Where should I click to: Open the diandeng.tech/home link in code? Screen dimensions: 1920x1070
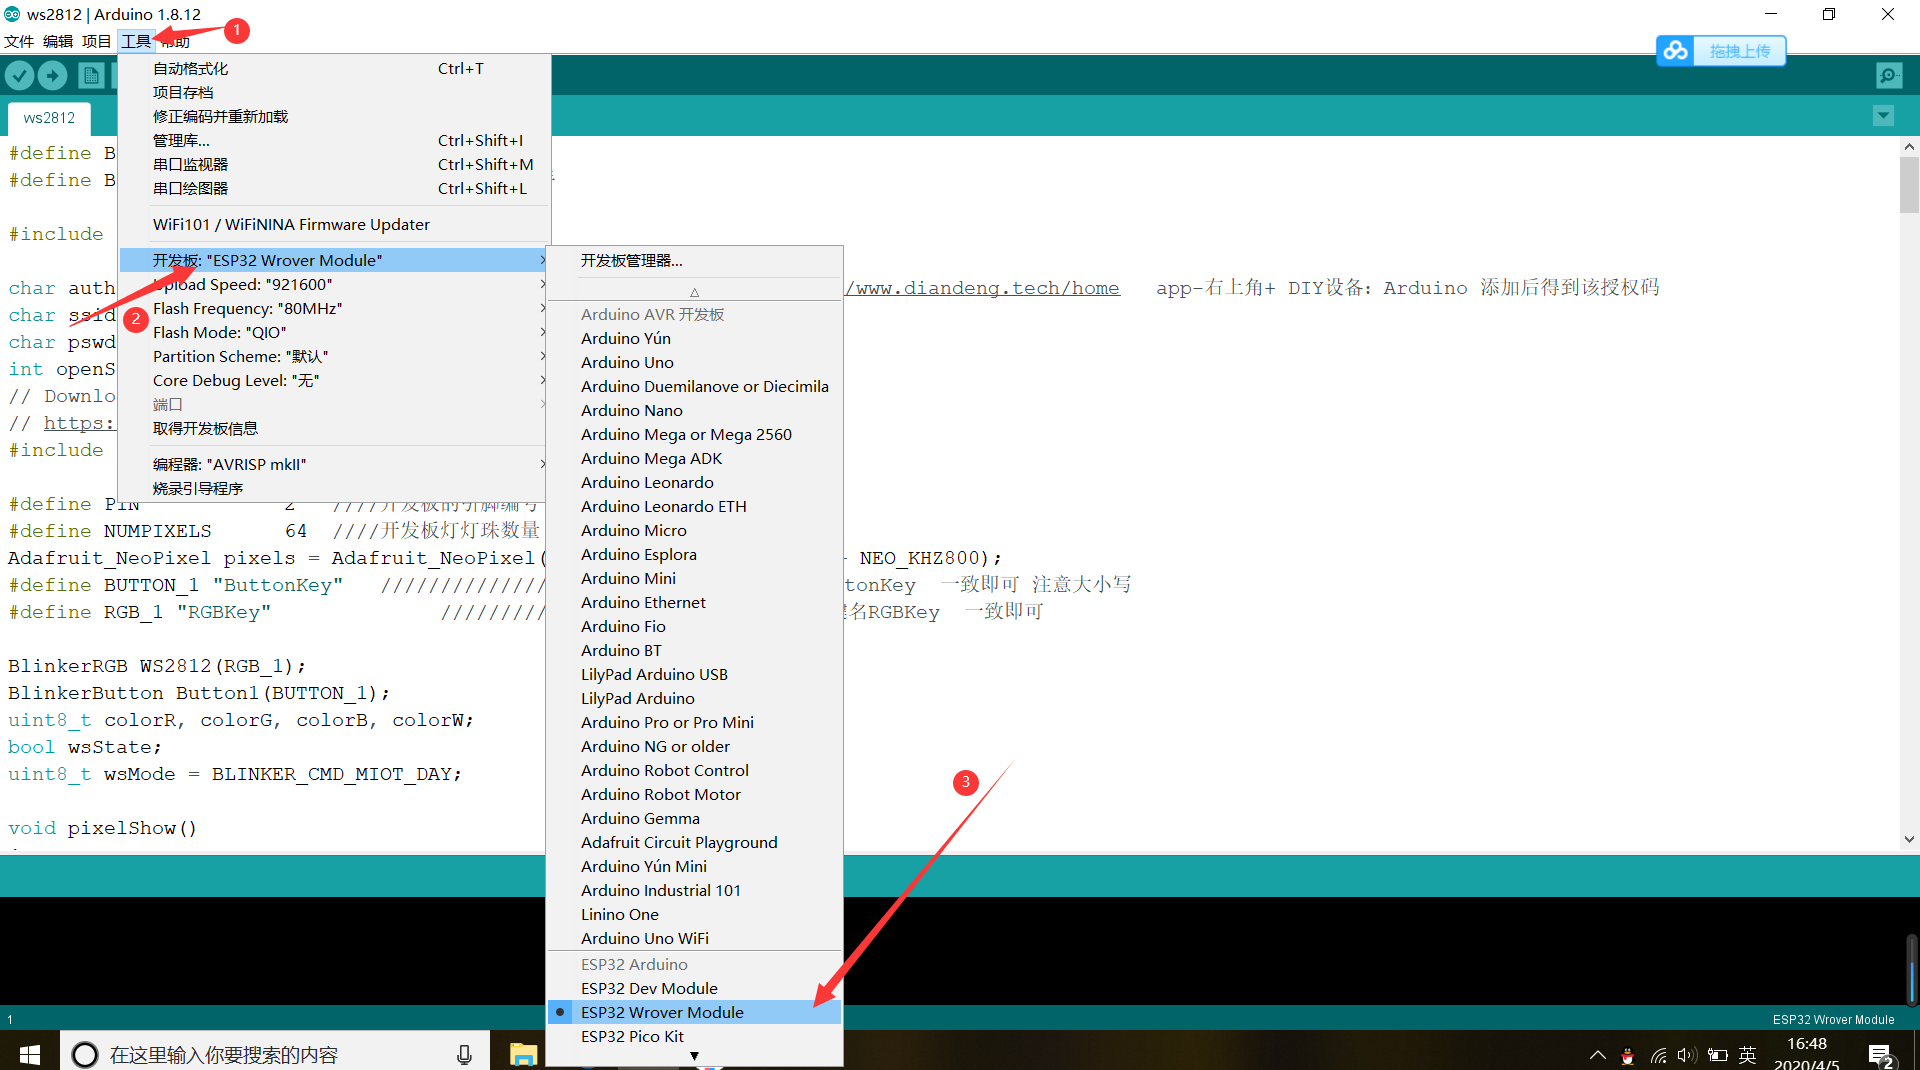pyautogui.click(x=983, y=288)
